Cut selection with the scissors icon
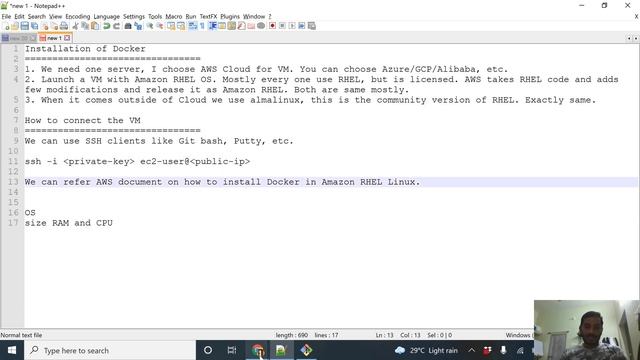Image resolution: width=640 pixels, height=360 pixels. (76, 26)
